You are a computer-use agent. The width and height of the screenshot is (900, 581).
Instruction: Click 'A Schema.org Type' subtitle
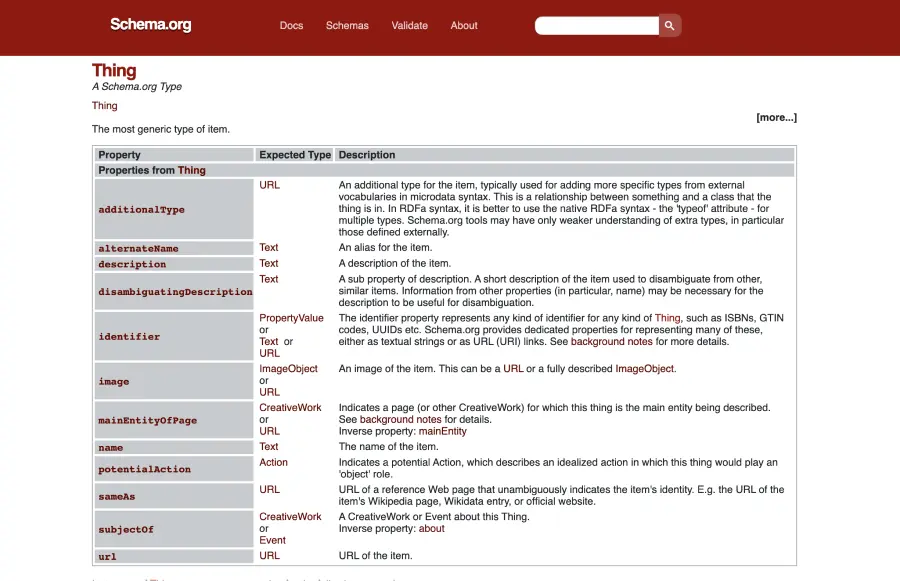[137, 87]
